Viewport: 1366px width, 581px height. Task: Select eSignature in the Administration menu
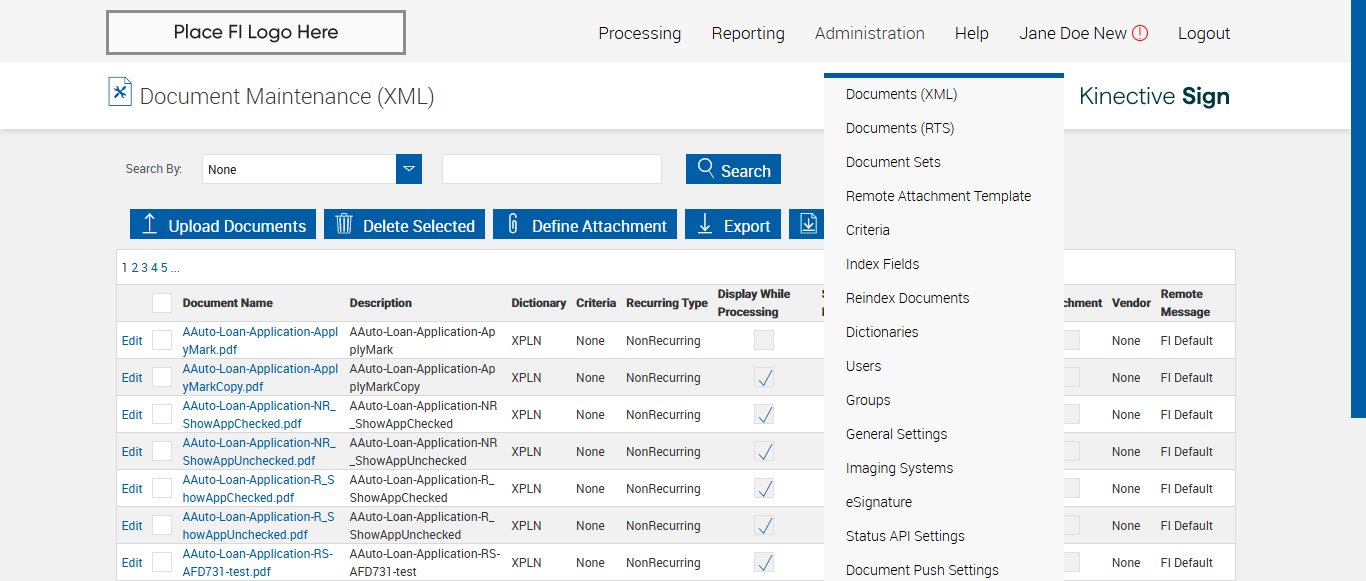(x=878, y=502)
